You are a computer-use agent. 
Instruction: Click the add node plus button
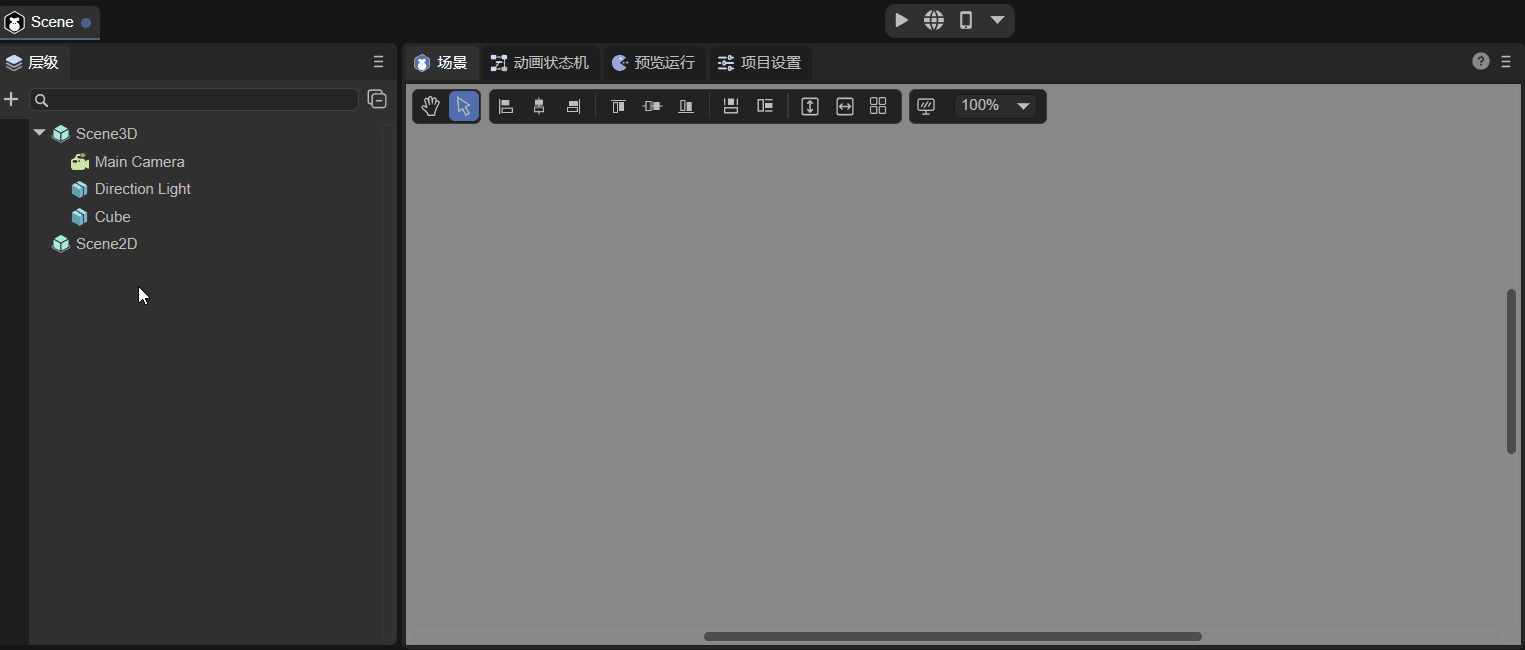click(x=12, y=99)
